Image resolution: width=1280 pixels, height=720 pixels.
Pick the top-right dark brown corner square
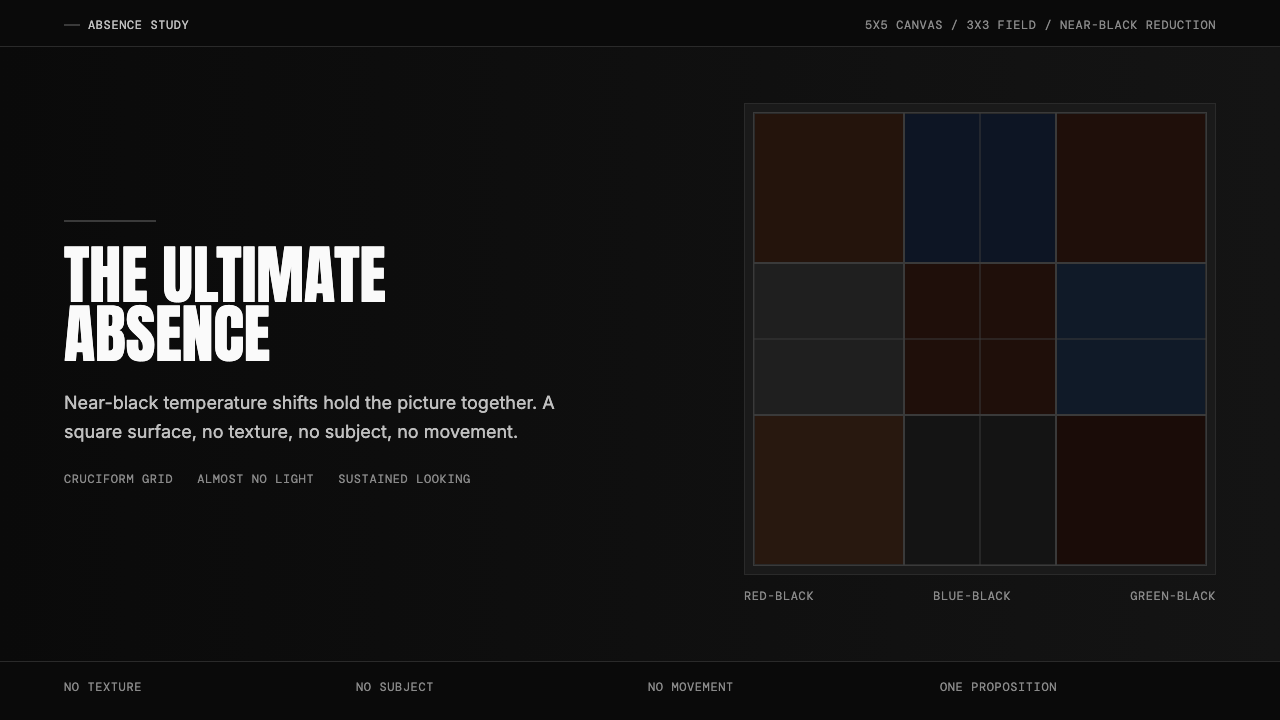pyautogui.click(x=1131, y=188)
